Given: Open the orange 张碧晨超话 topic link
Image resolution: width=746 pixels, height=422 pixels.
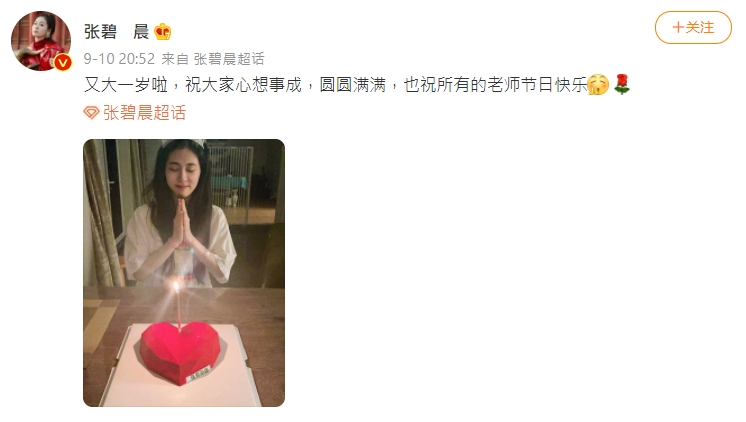Looking at the screenshot, I should pos(144,113).
